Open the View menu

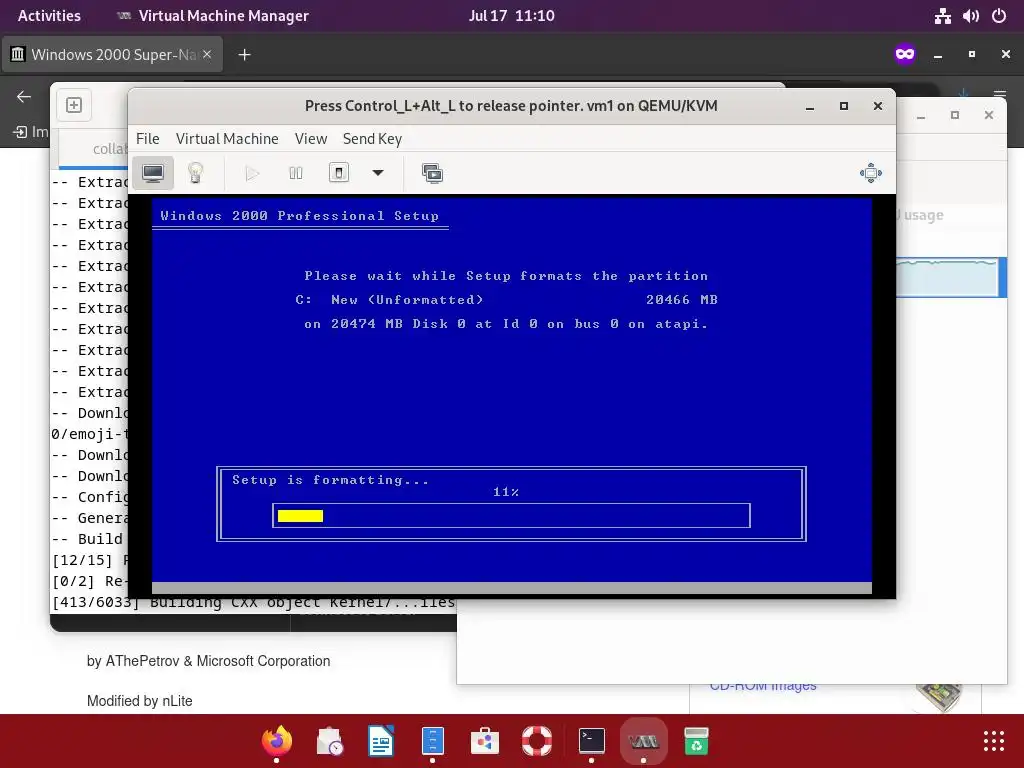[311, 138]
